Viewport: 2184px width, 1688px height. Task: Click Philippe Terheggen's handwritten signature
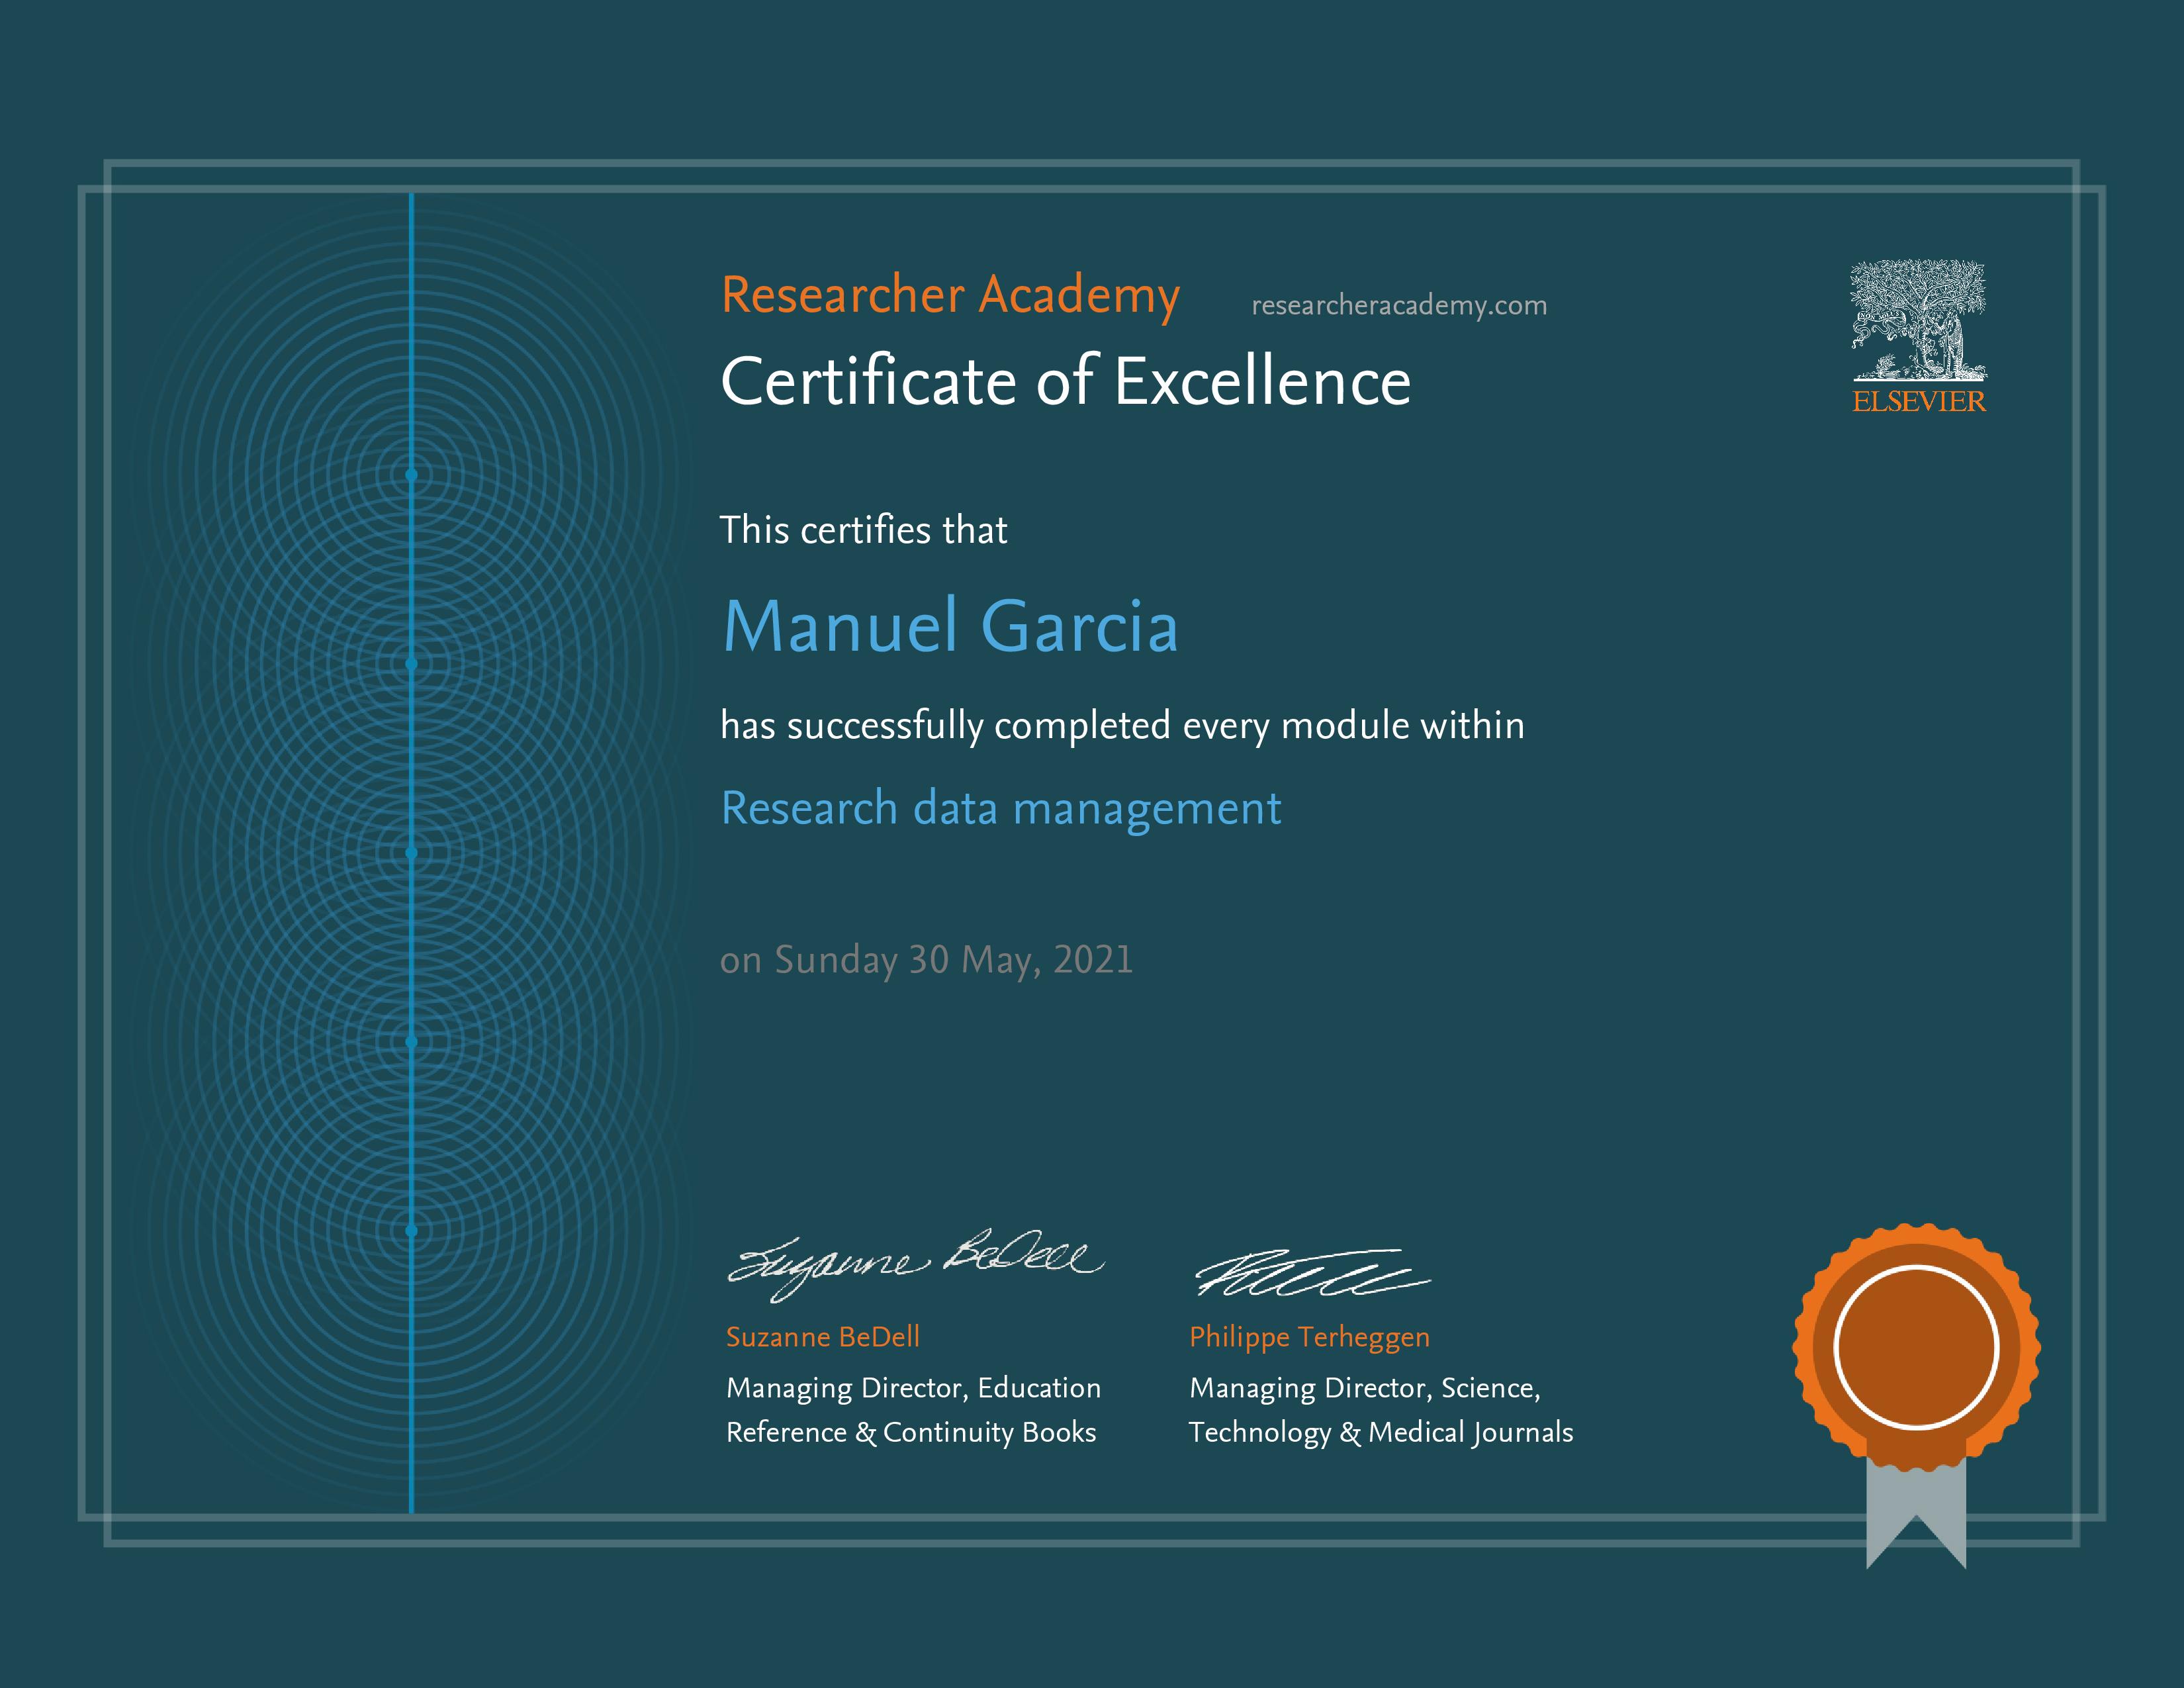coord(1313,1272)
